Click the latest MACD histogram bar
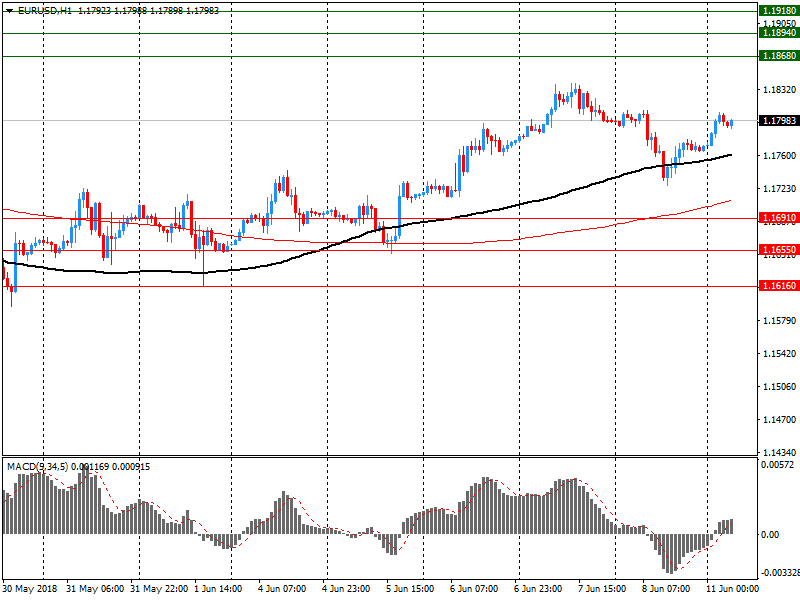The image size is (800, 600). 732,527
